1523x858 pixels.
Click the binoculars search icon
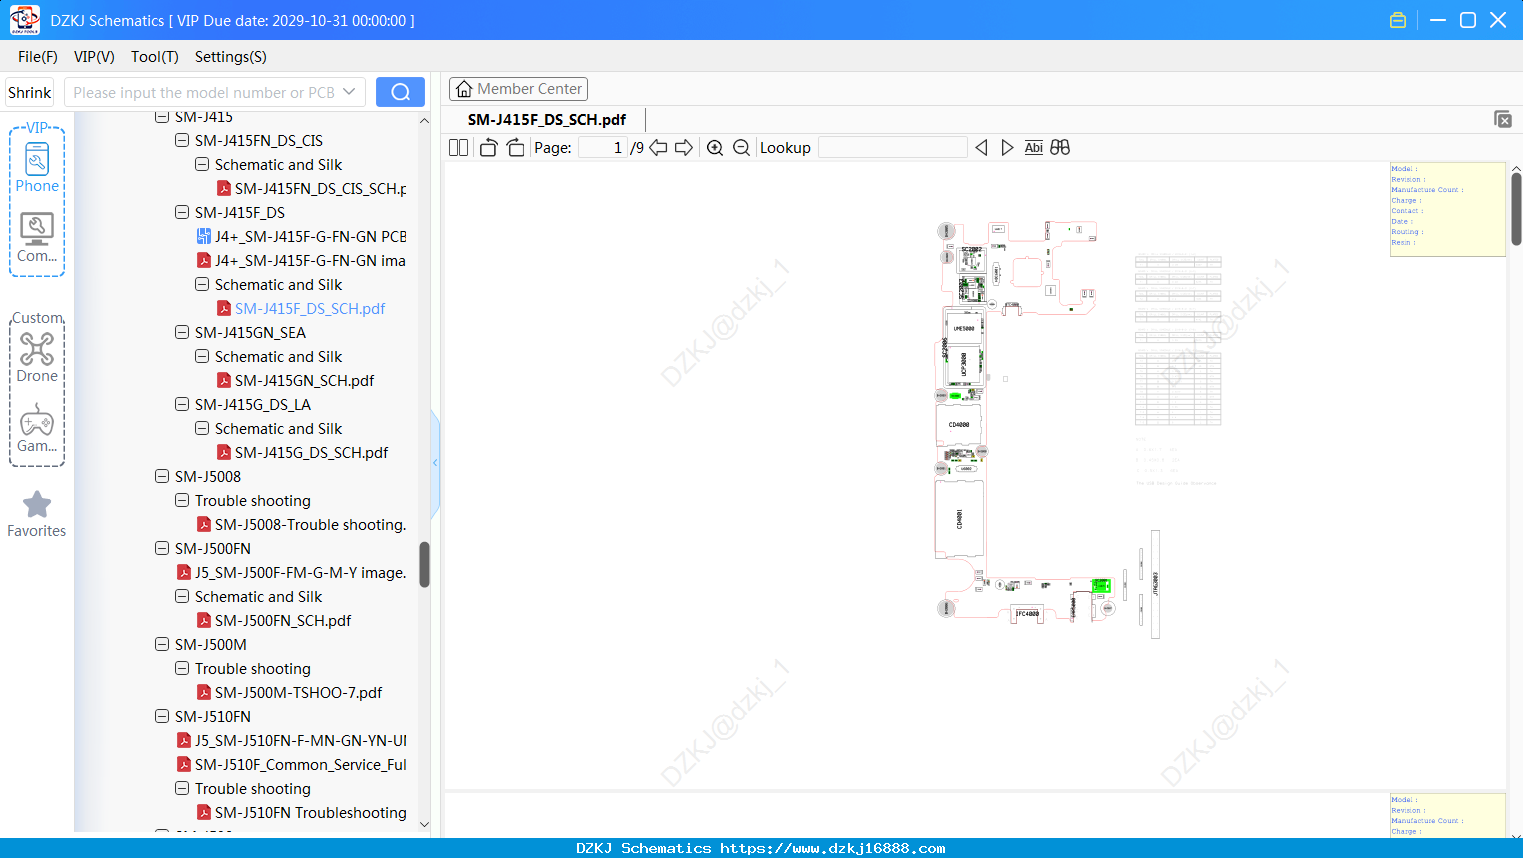coord(1060,148)
